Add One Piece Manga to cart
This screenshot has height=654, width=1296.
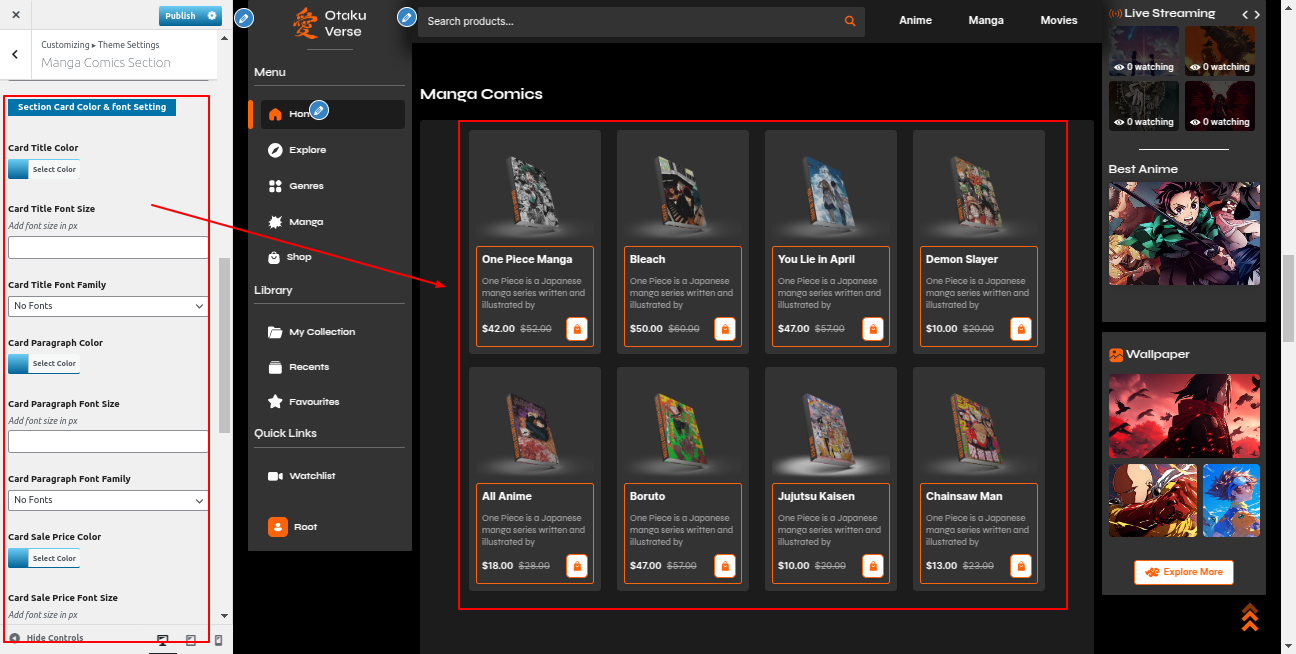click(x=577, y=329)
